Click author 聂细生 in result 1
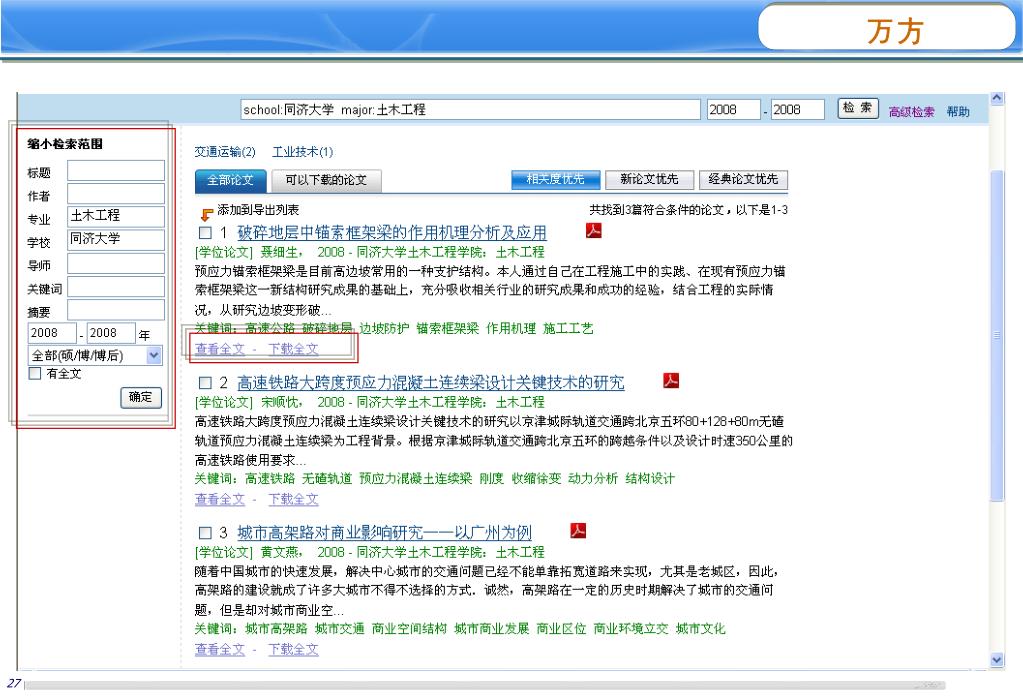The width and height of the screenshot is (1023, 696). pyautogui.click(x=279, y=252)
